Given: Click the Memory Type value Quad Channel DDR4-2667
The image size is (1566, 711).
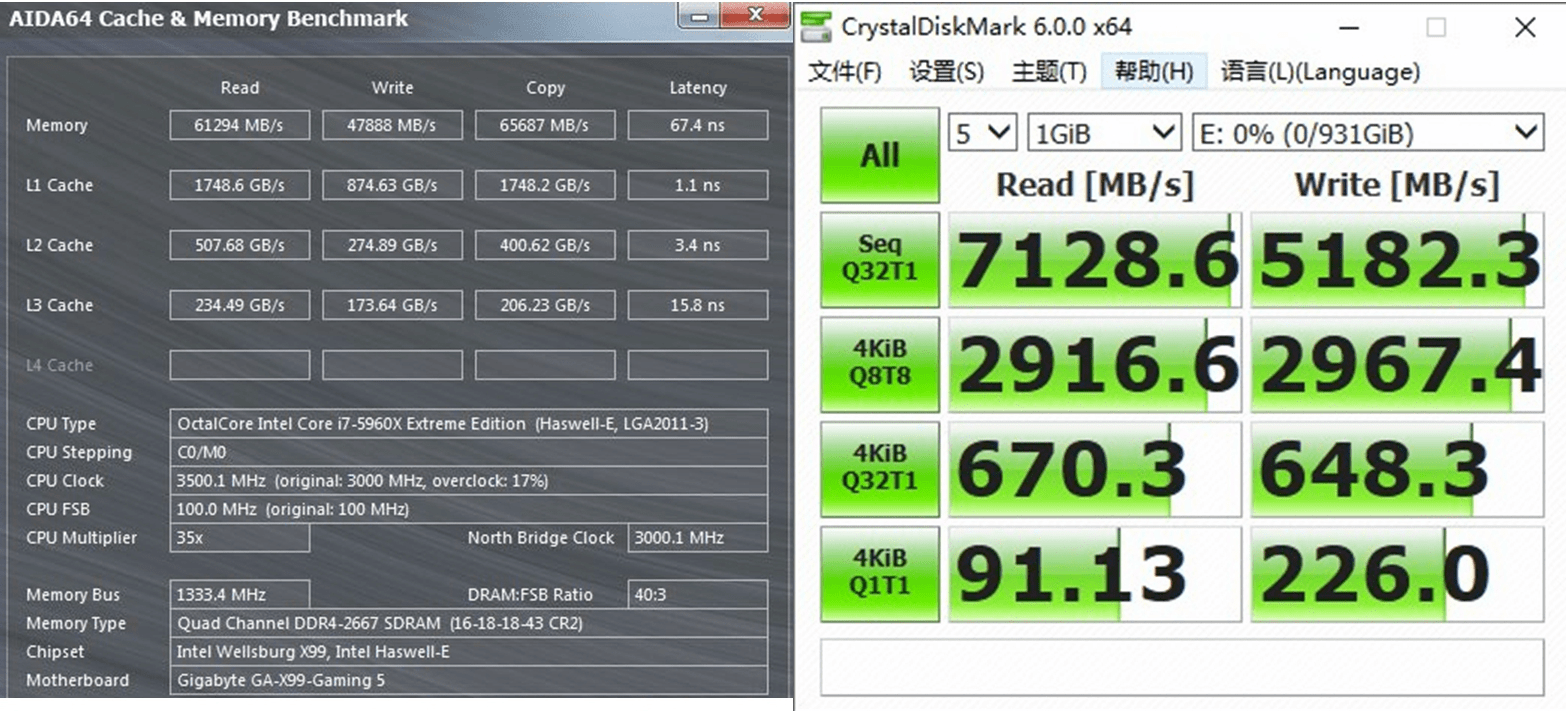Looking at the screenshot, I should (x=469, y=623).
